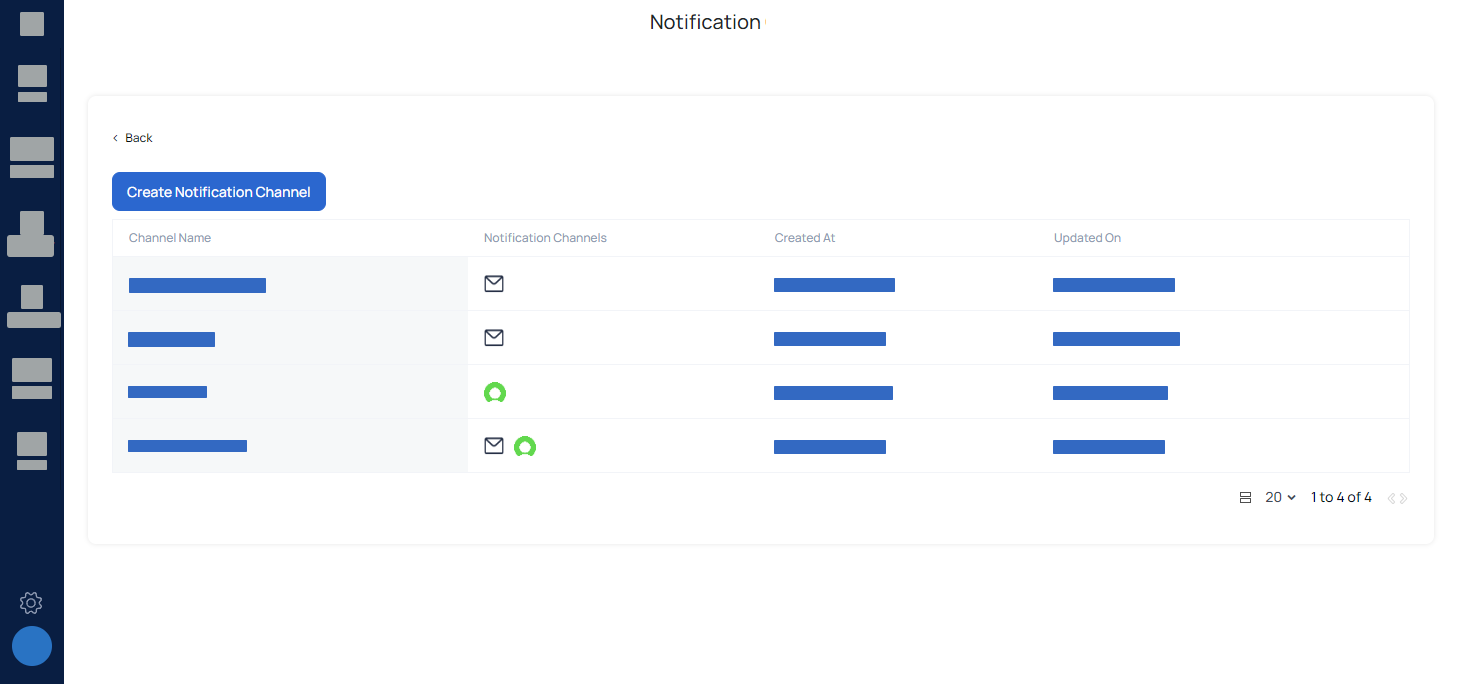This screenshot has width=1482, height=684.
Task: Go to the previous page with left chevron
Action: (x=1391, y=498)
